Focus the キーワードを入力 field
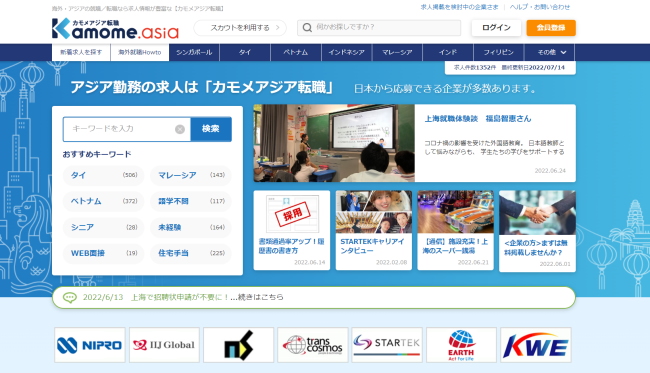The height and width of the screenshot is (373, 650). tap(126, 129)
